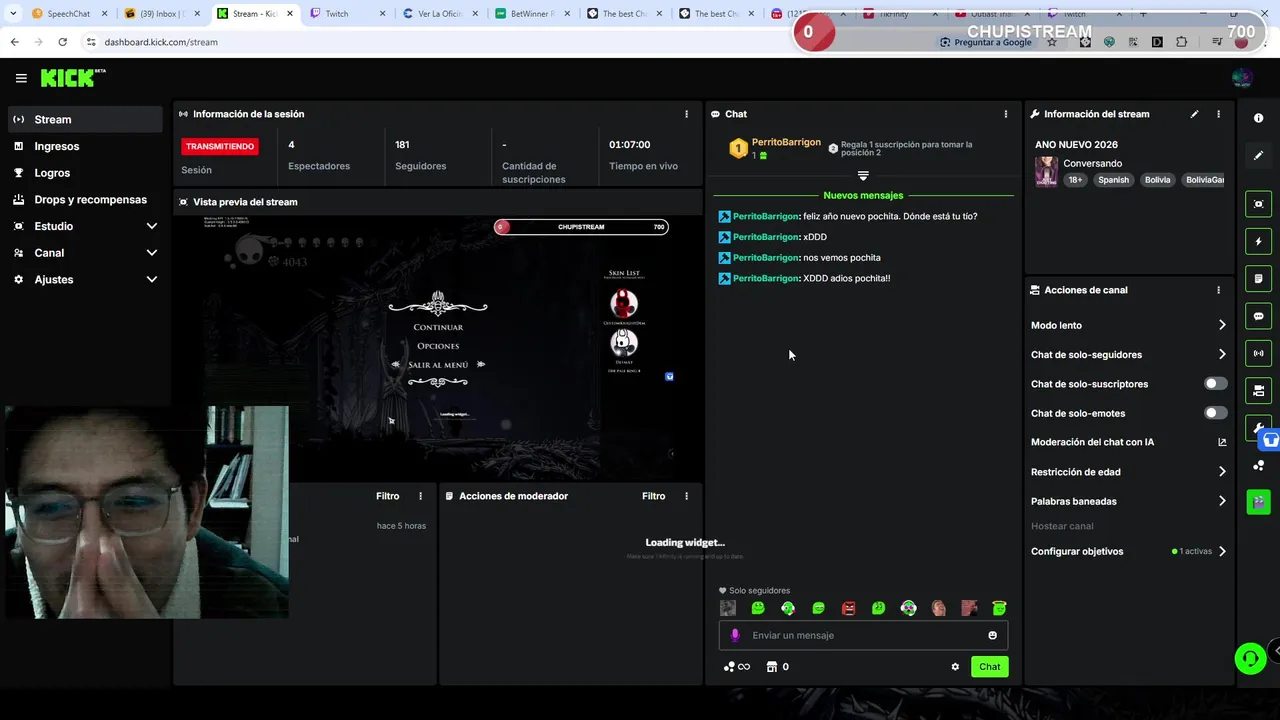1280x720 pixels.
Task: Click the green Chat send button
Action: point(989,667)
